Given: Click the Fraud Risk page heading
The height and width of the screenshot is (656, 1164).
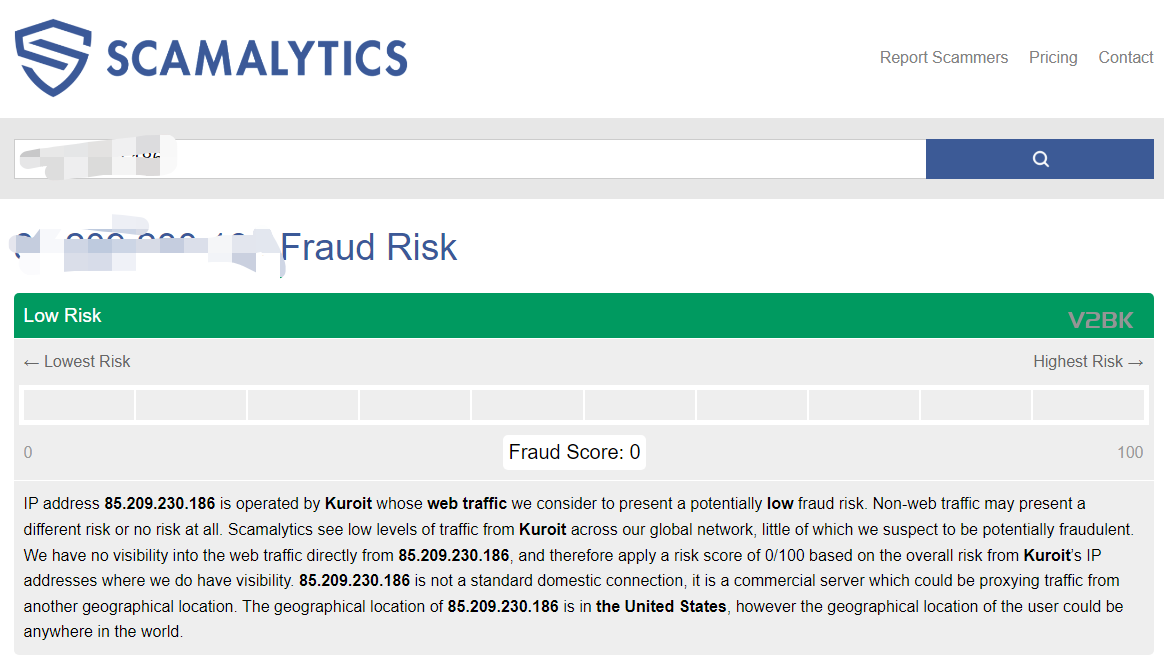Looking at the screenshot, I should pos(368,247).
